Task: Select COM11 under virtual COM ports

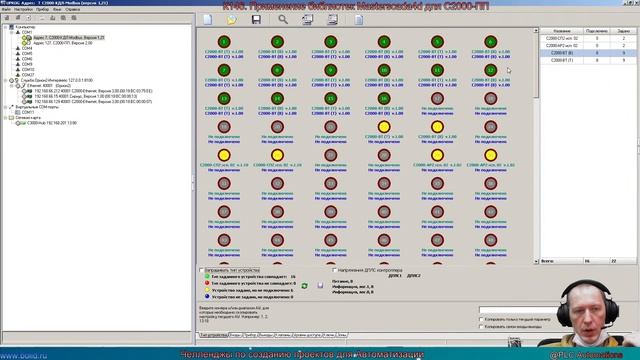Action: point(28,112)
